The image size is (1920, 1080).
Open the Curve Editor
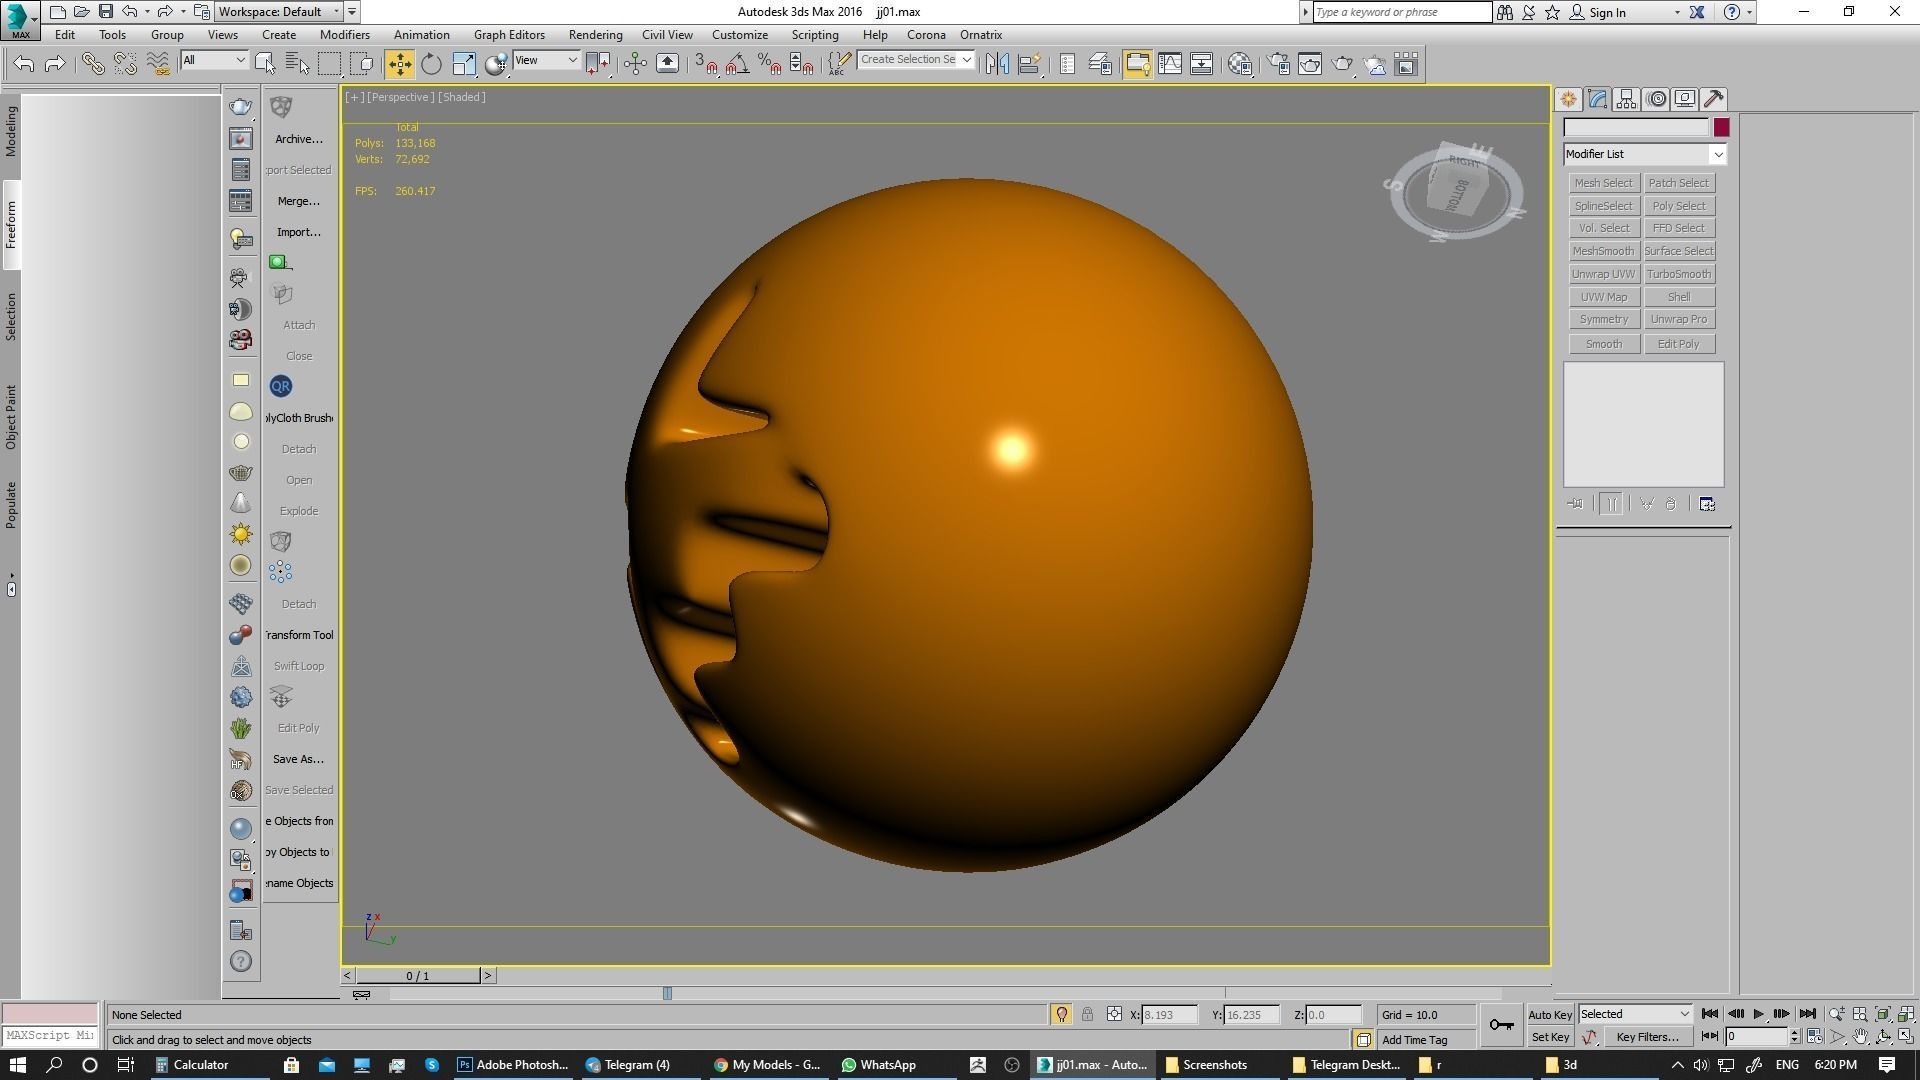tap(1169, 64)
